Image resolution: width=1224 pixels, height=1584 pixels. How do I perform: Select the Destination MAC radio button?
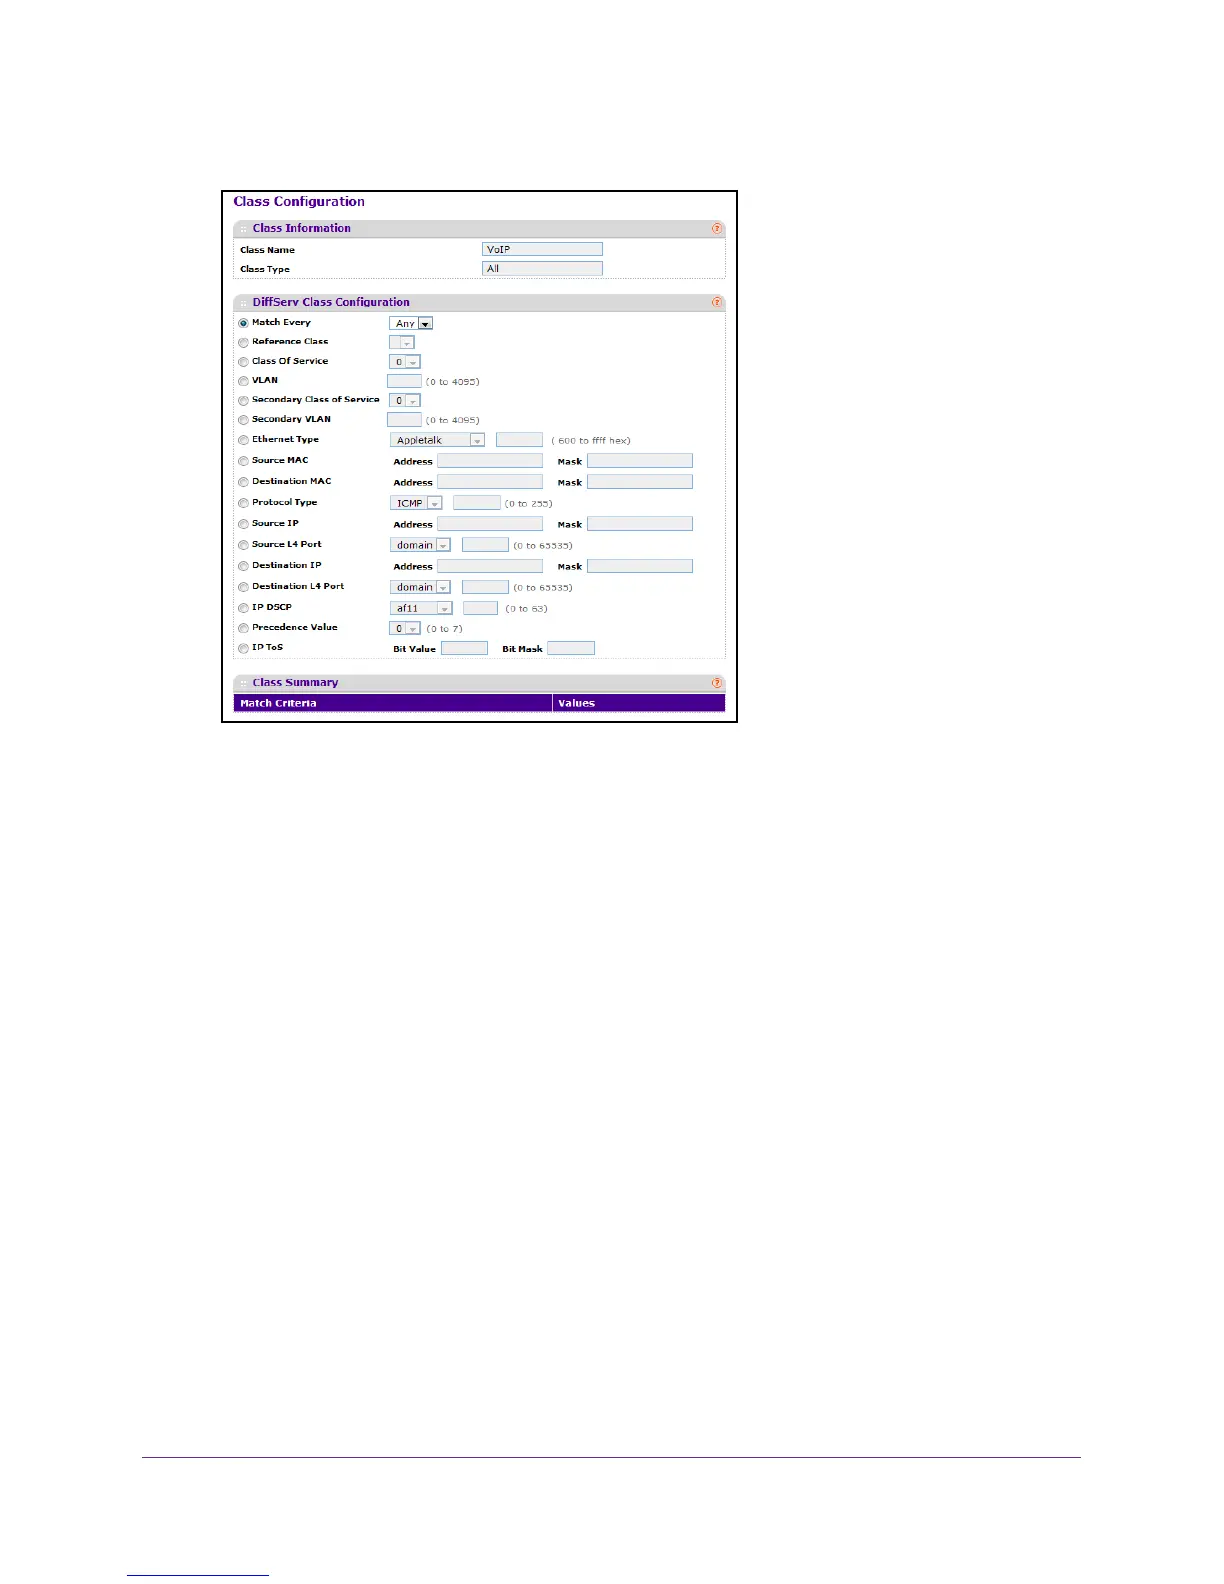pos(243,482)
